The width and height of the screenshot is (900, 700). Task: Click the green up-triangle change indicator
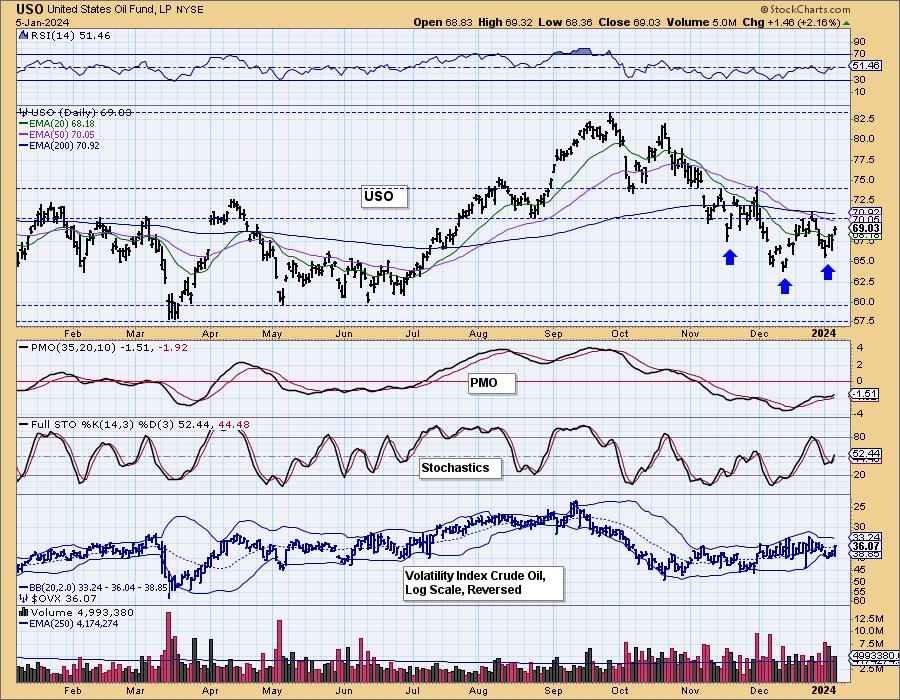pyautogui.click(x=847, y=23)
